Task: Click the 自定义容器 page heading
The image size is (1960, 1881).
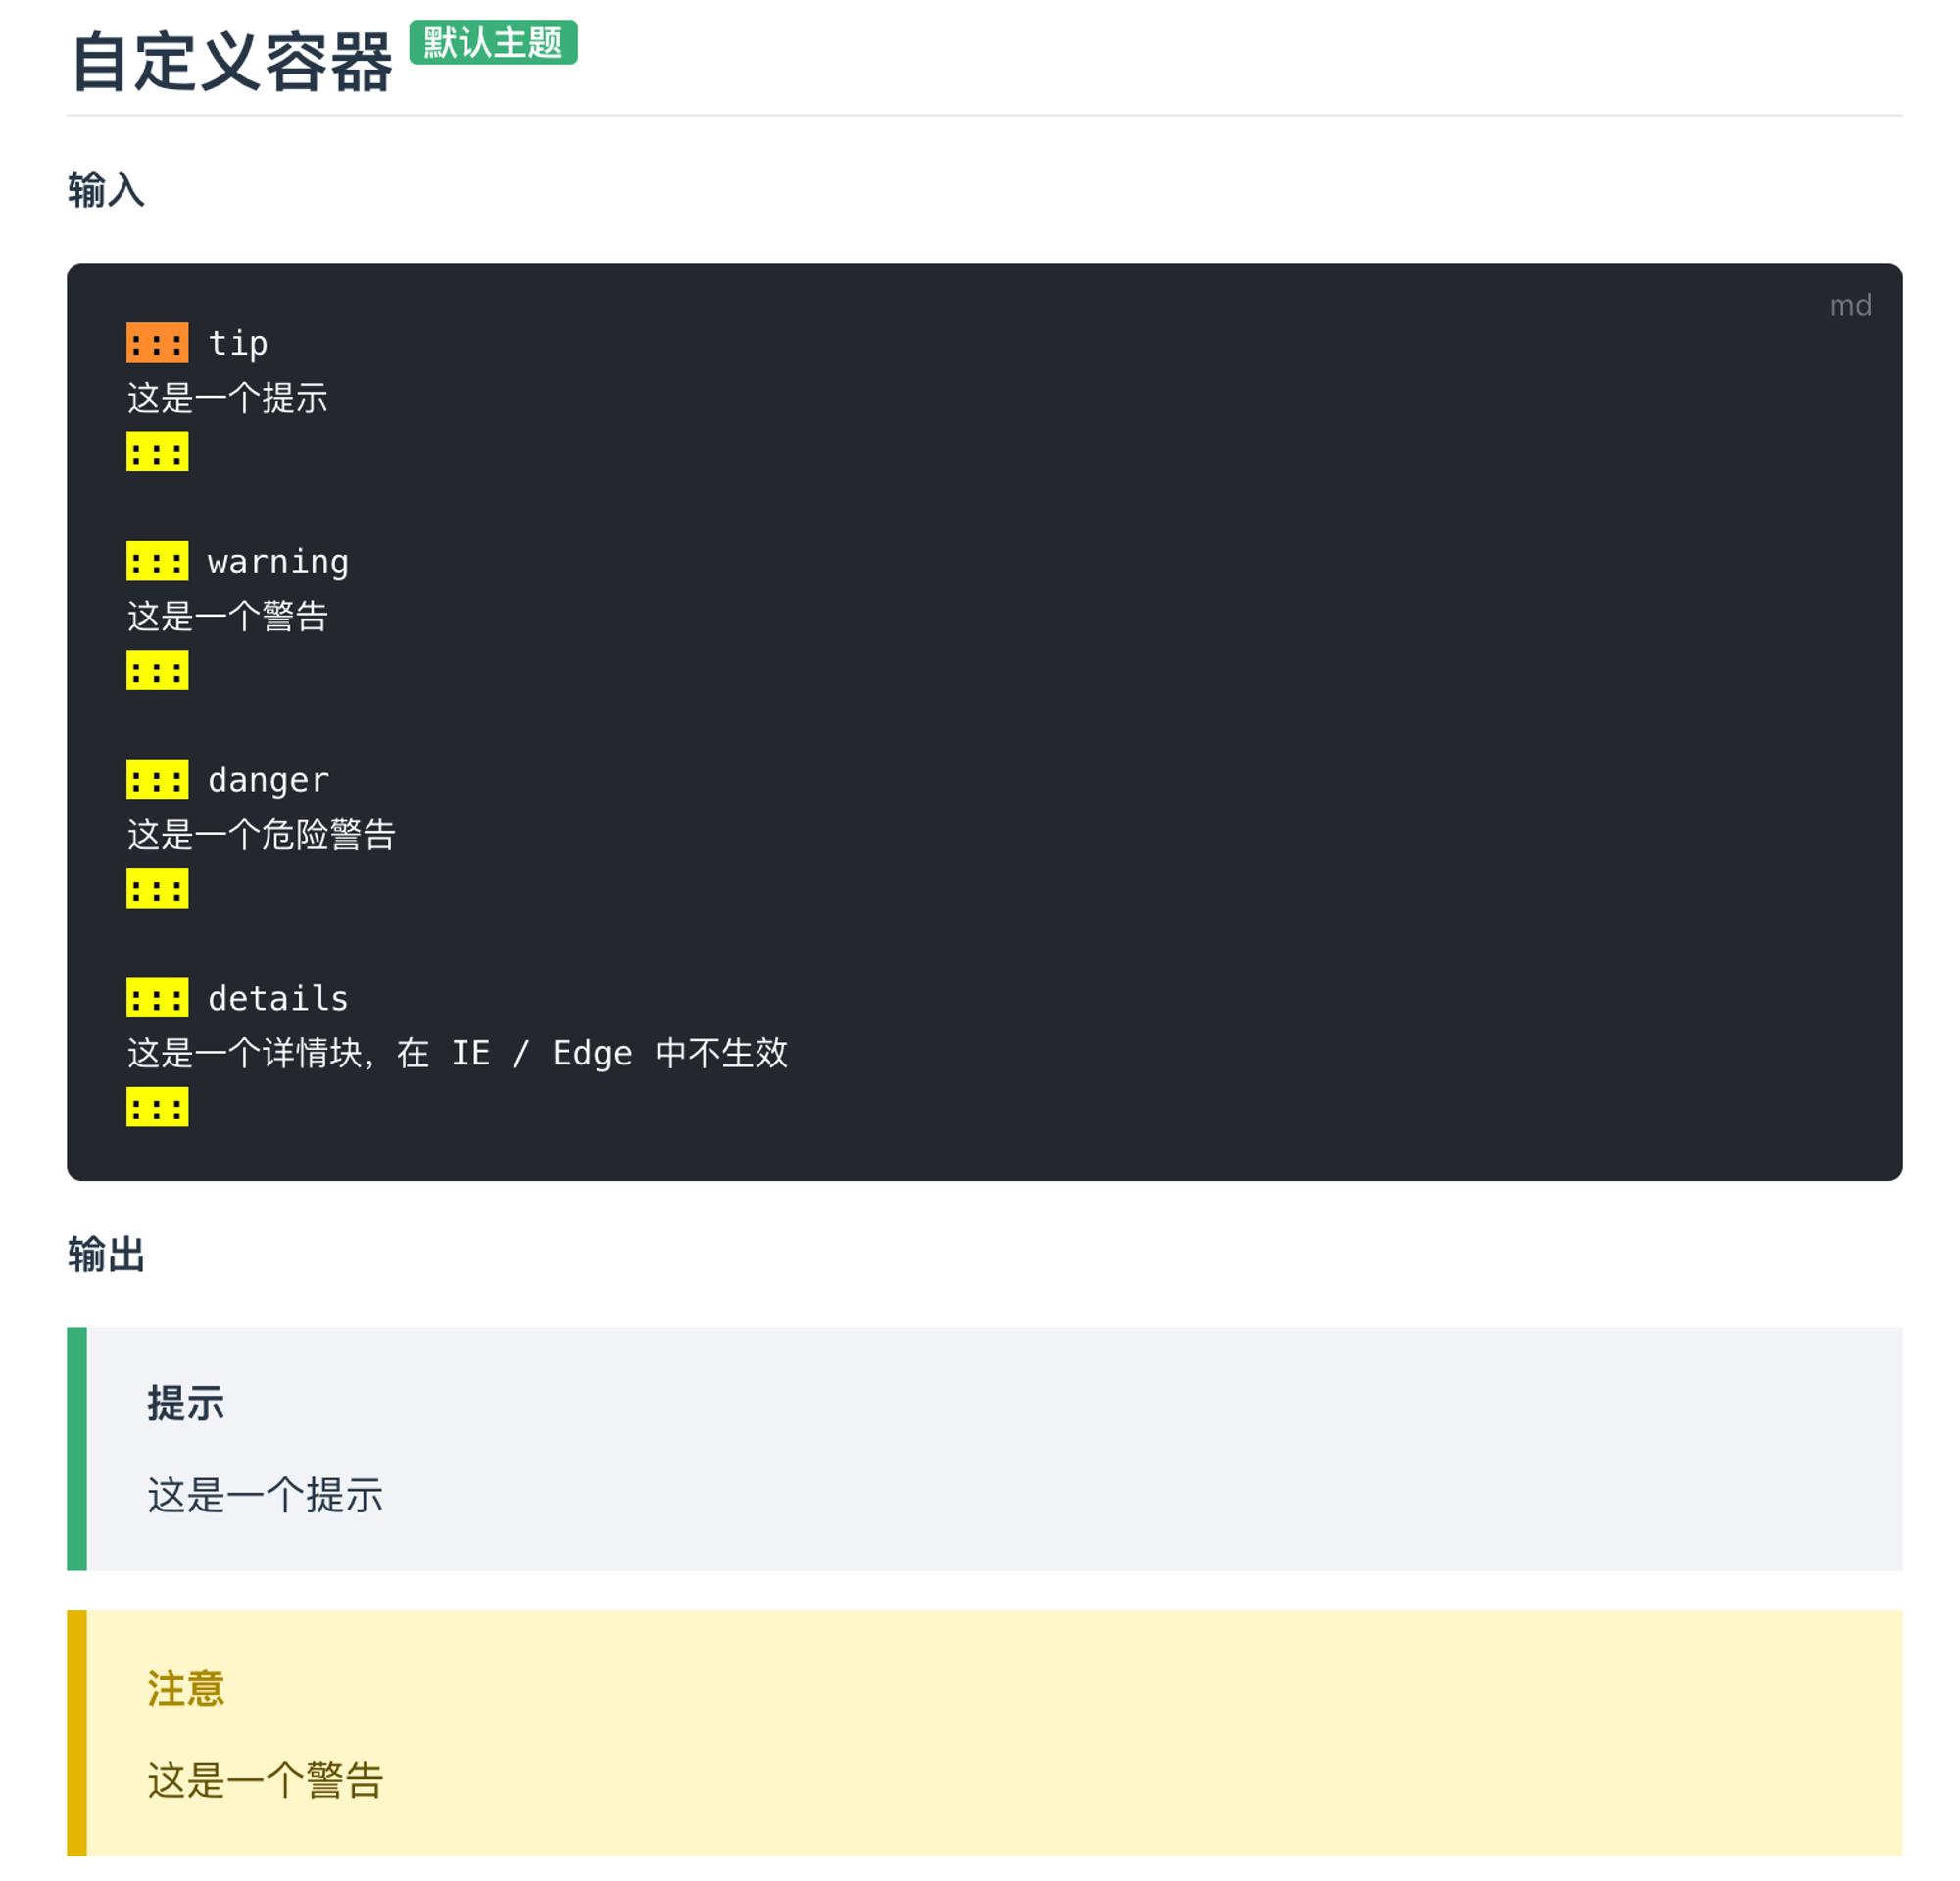Action: coord(232,61)
